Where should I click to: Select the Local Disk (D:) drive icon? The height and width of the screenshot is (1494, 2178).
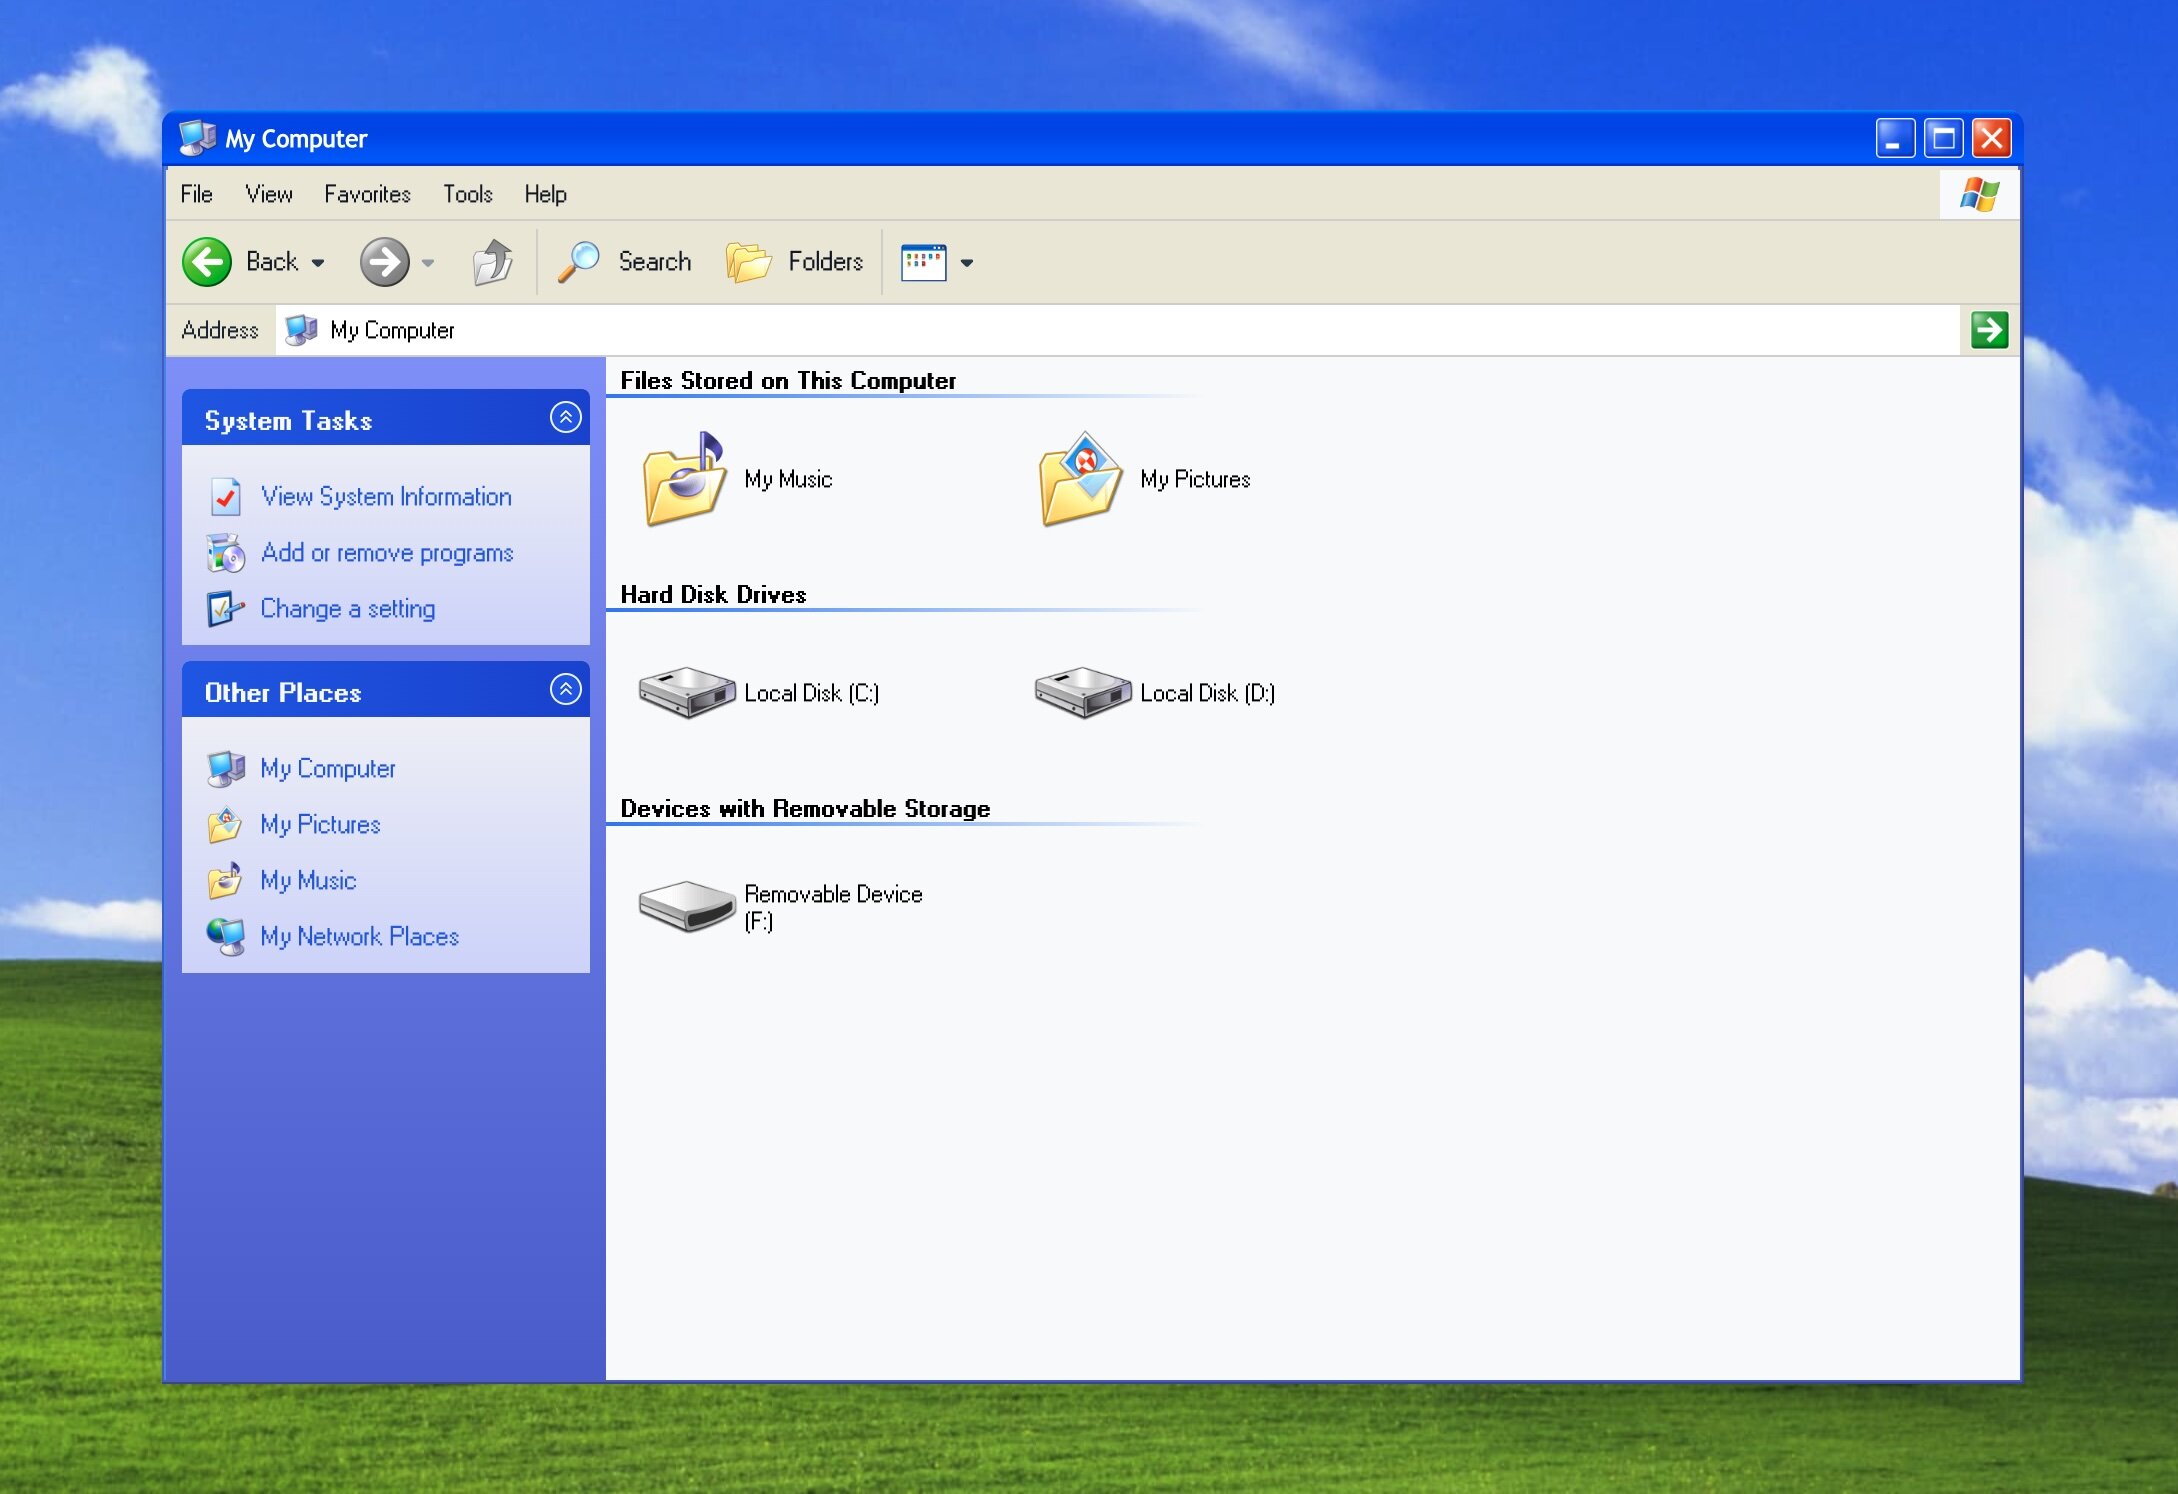point(1082,692)
